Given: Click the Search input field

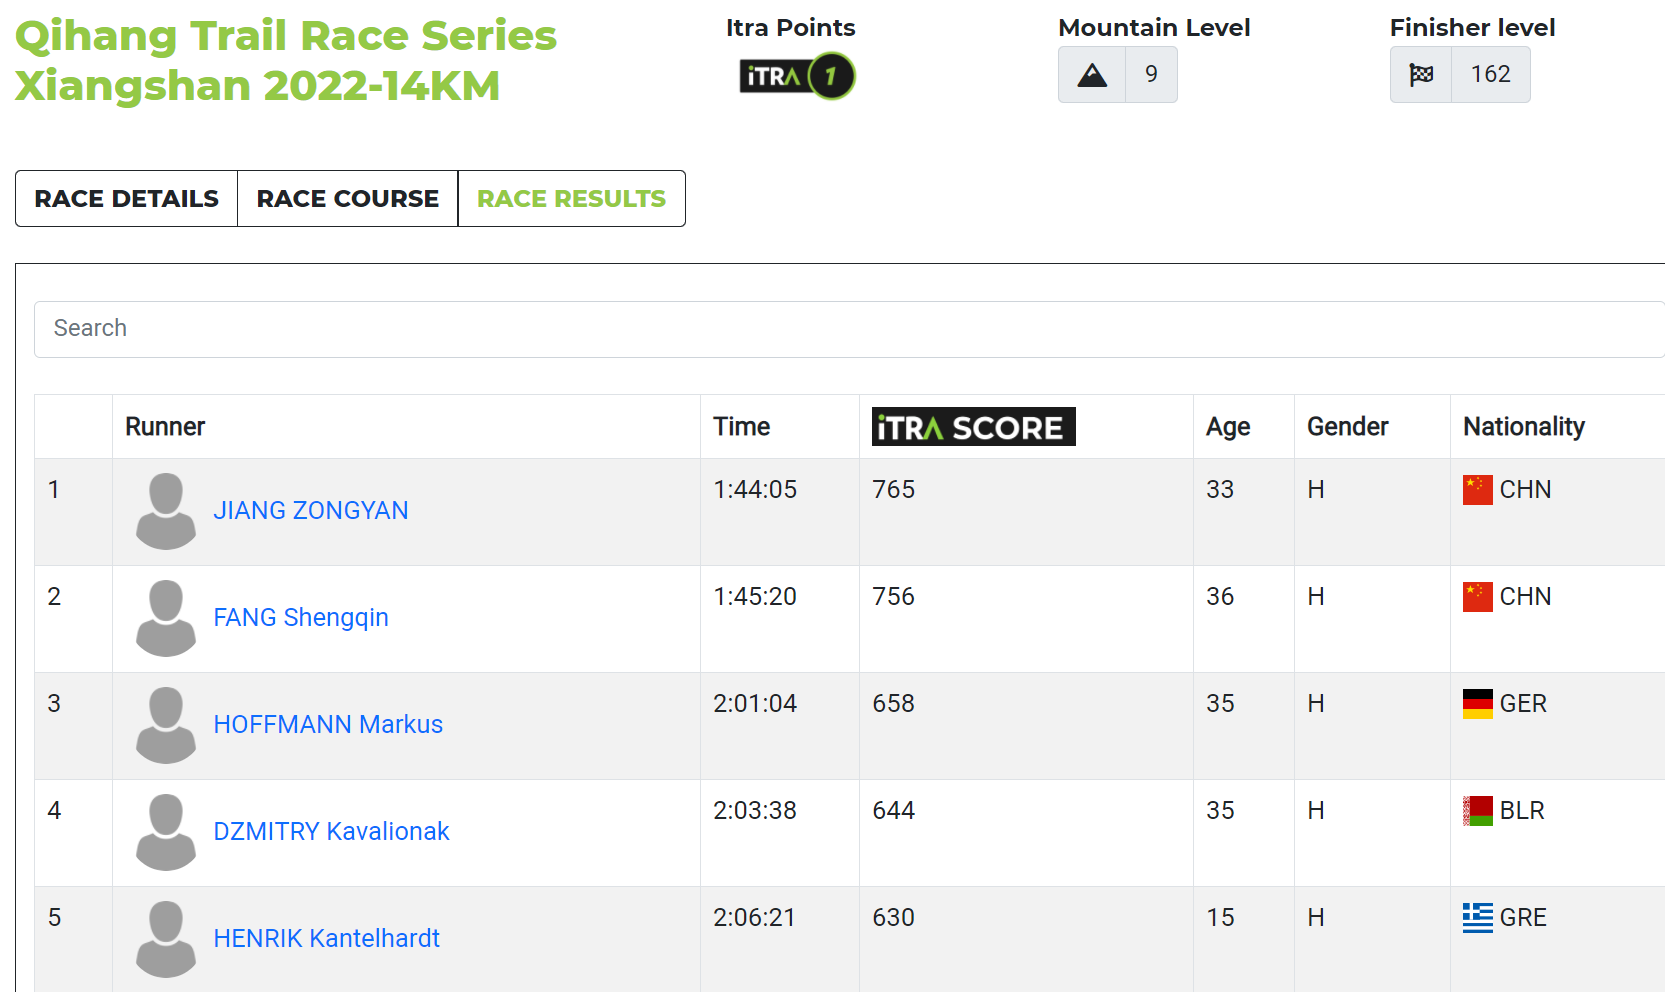Looking at the screenshot, I should (850, 329).
